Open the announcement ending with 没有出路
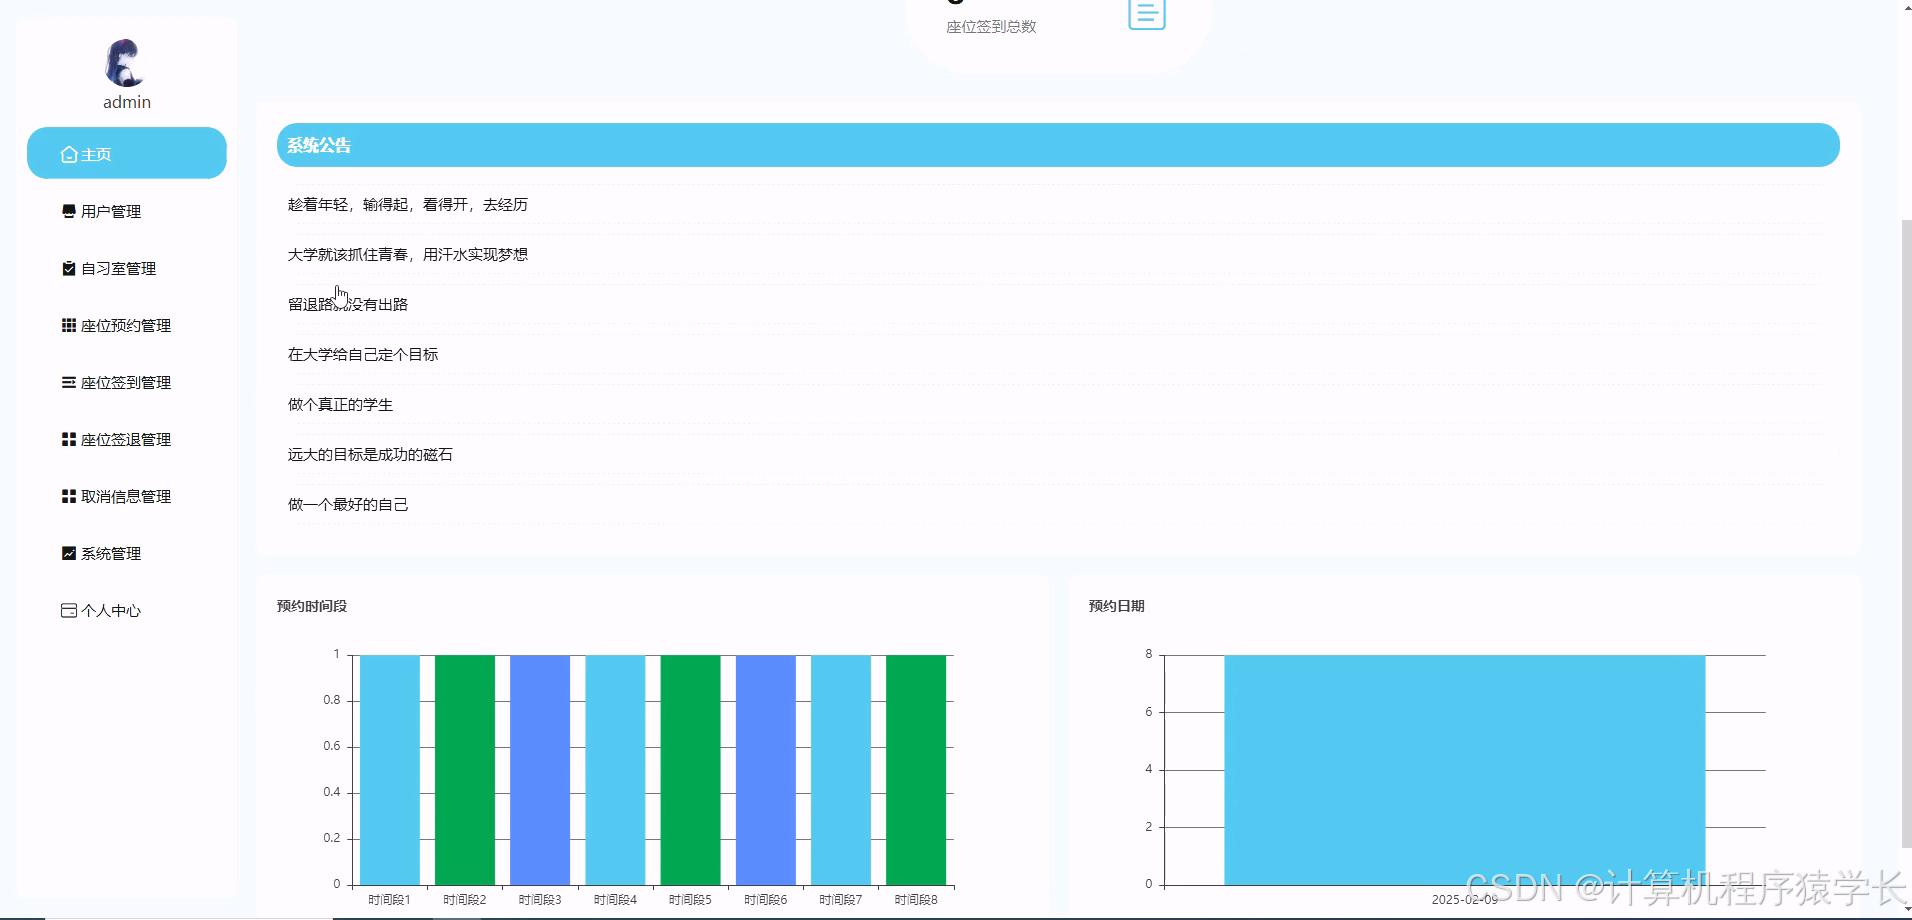Viewport: 1912px width, 920px height. (x=348, y=304)
